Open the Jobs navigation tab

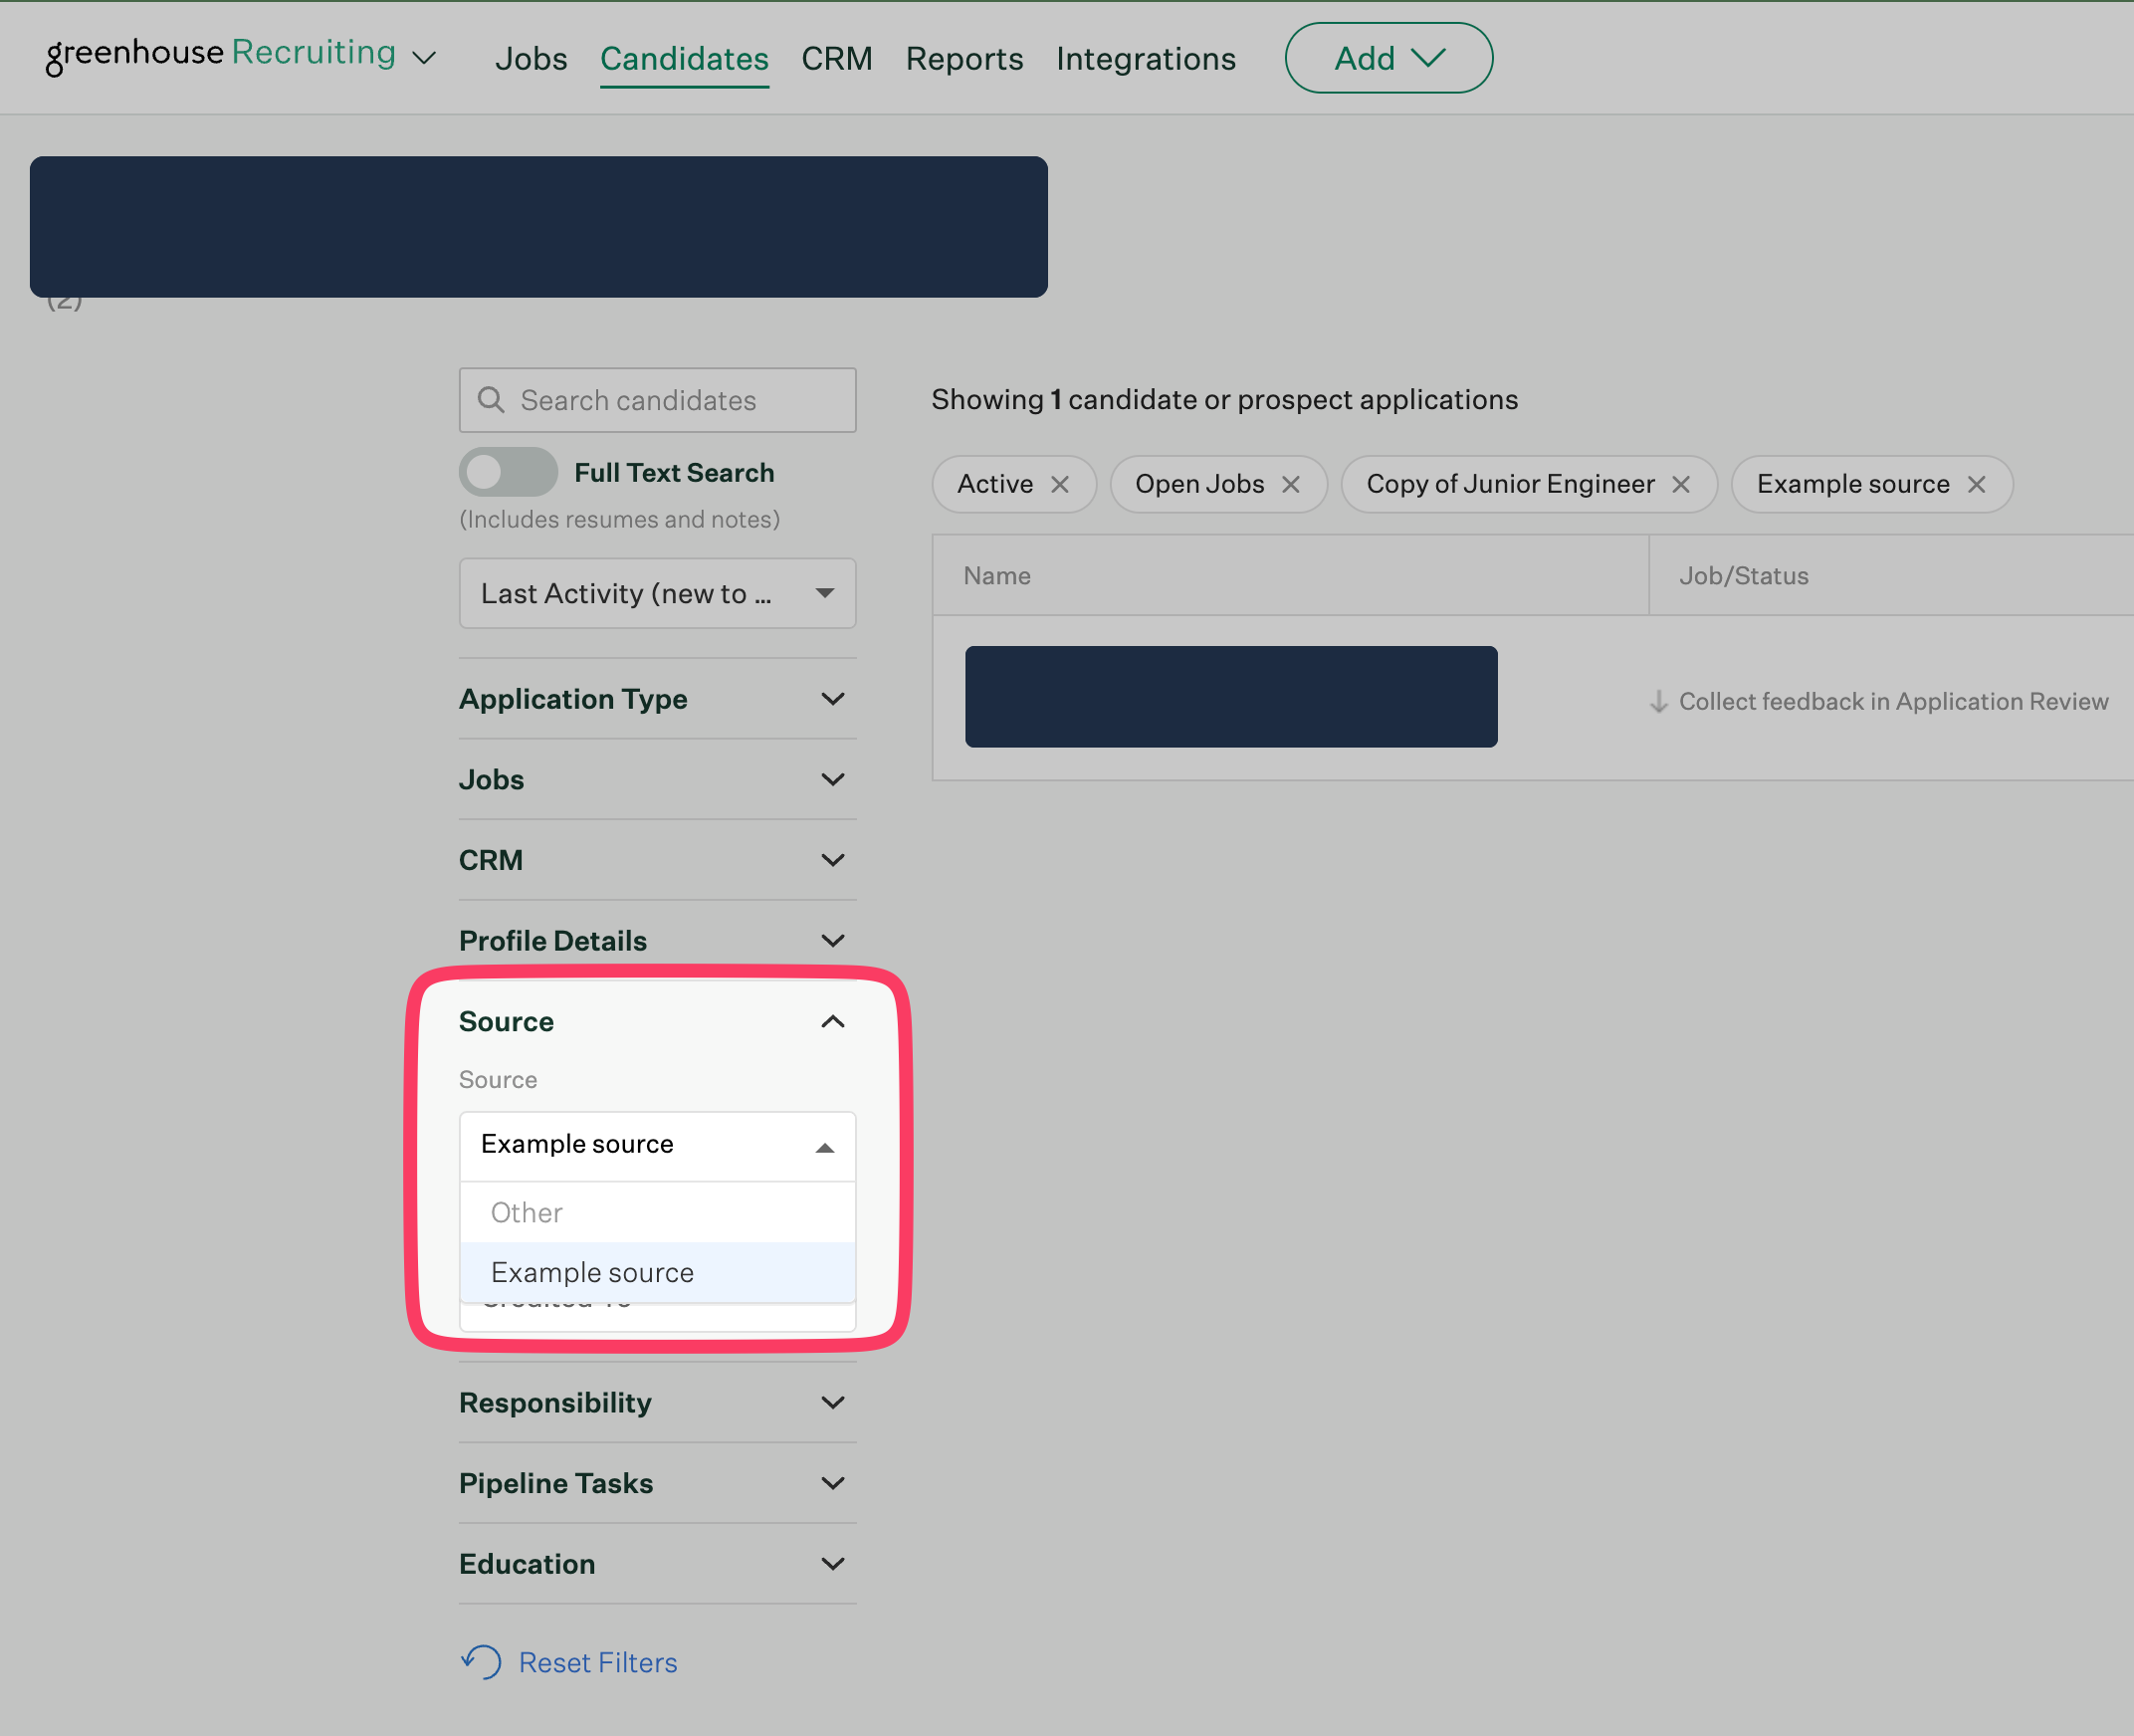coord(531,59)
